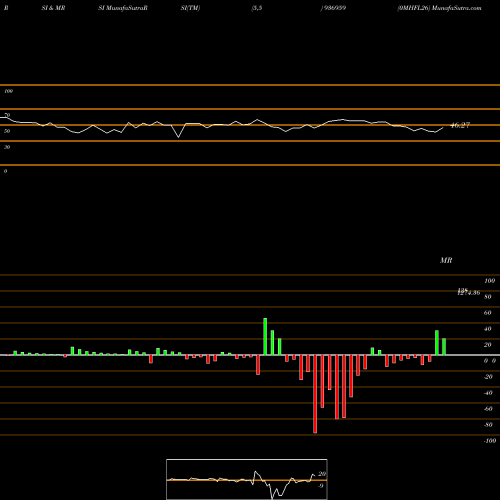Click the sharp dip in the RSI line

pos(178,136)
